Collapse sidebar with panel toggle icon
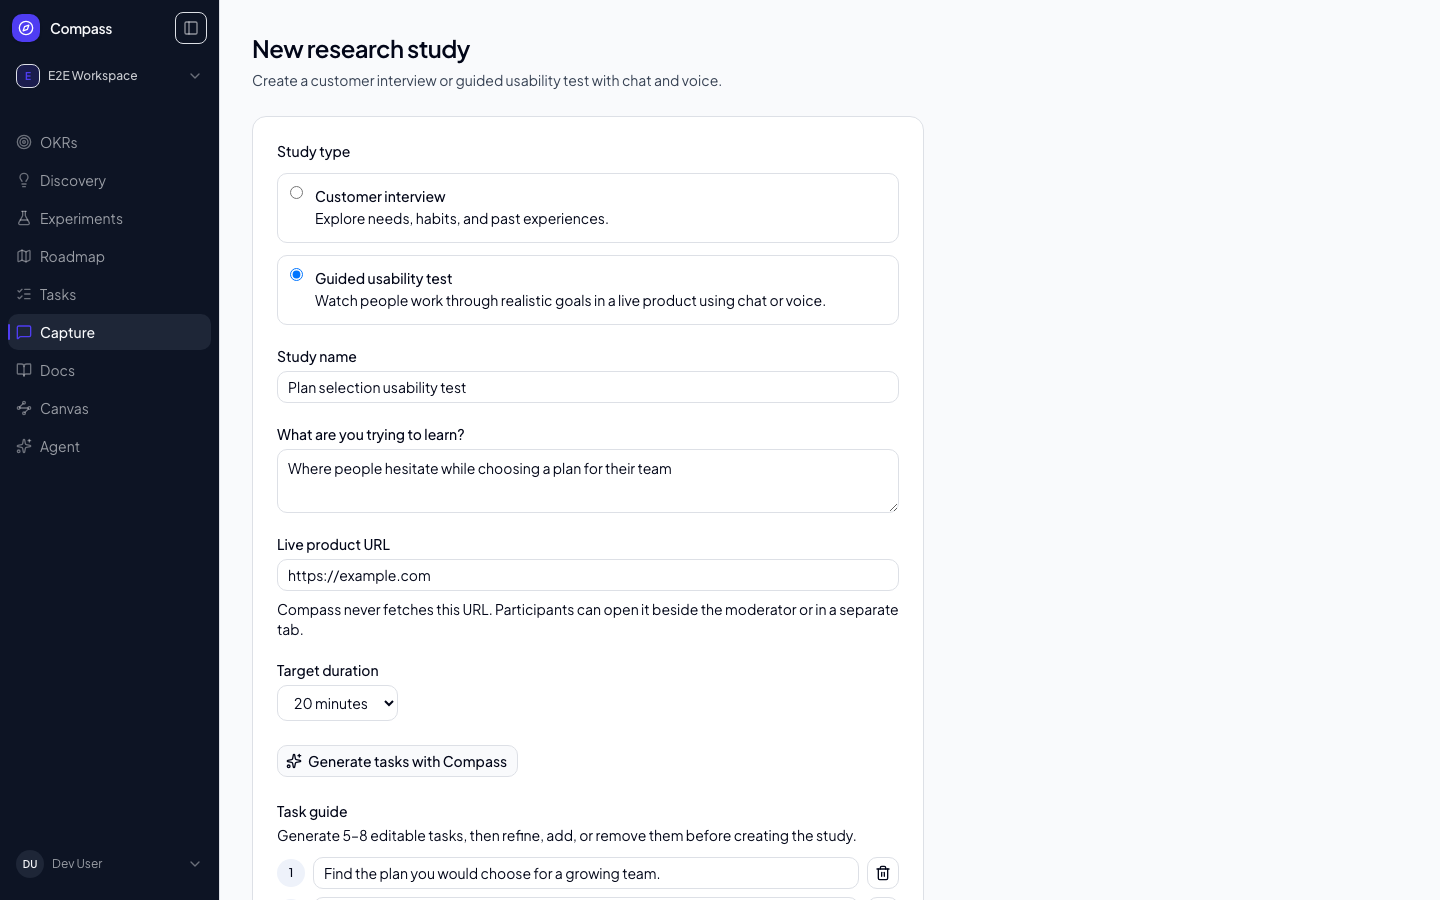 191,28
